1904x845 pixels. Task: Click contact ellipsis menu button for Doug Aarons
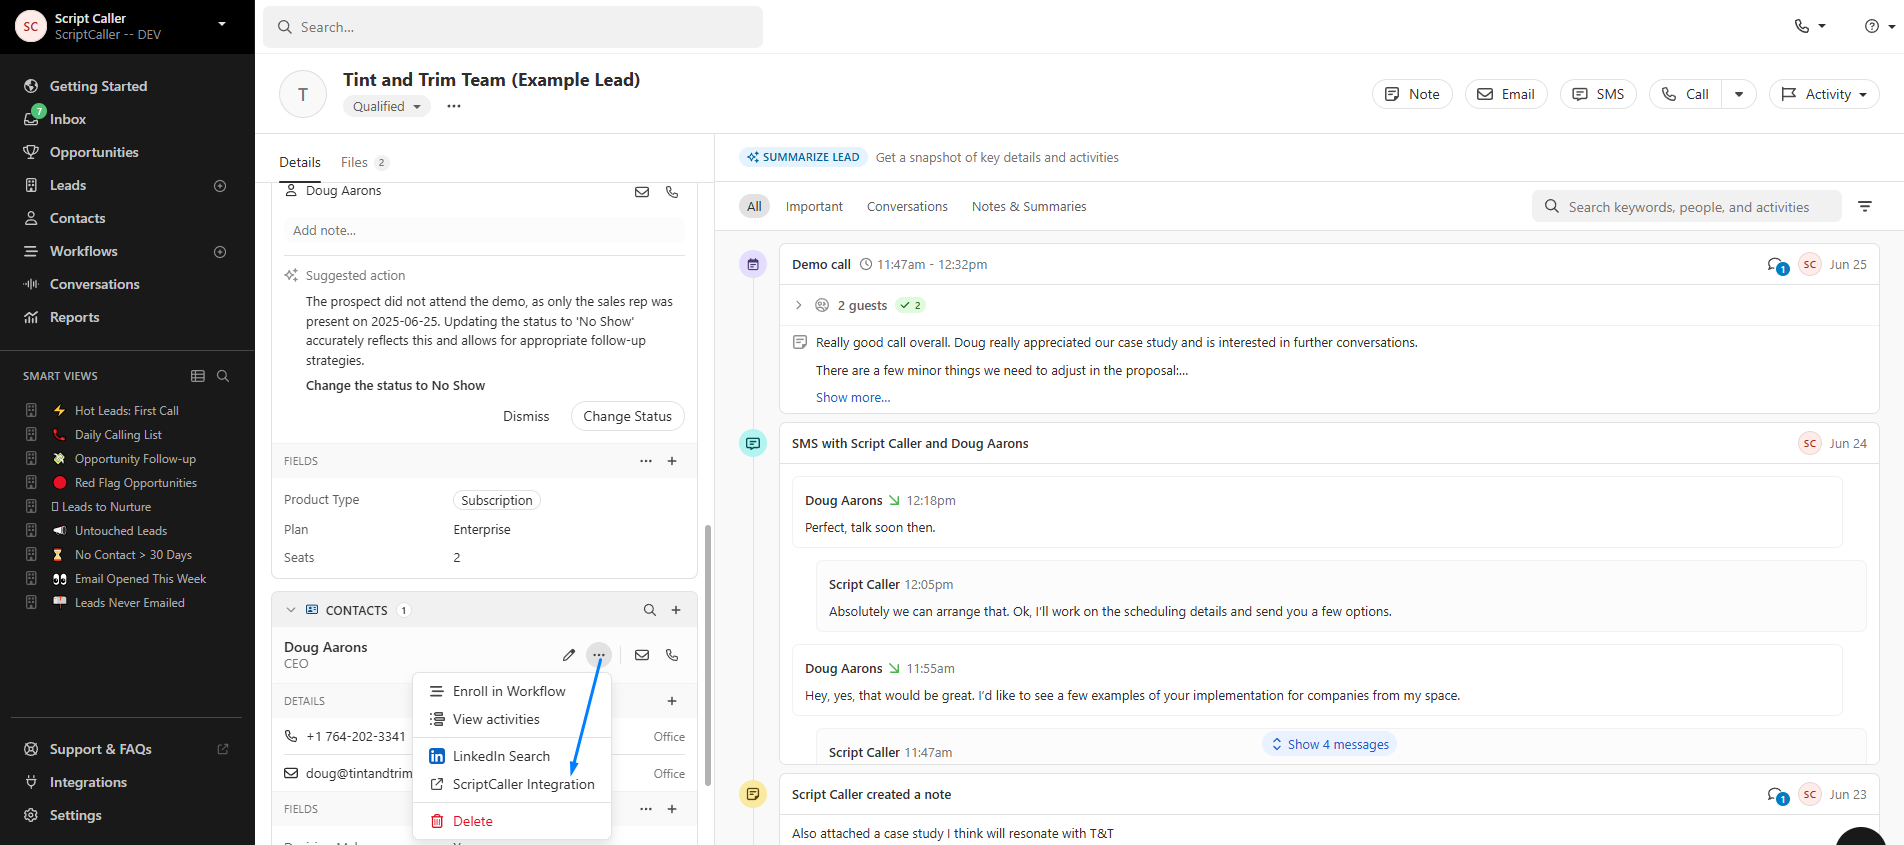coord(598,655)
